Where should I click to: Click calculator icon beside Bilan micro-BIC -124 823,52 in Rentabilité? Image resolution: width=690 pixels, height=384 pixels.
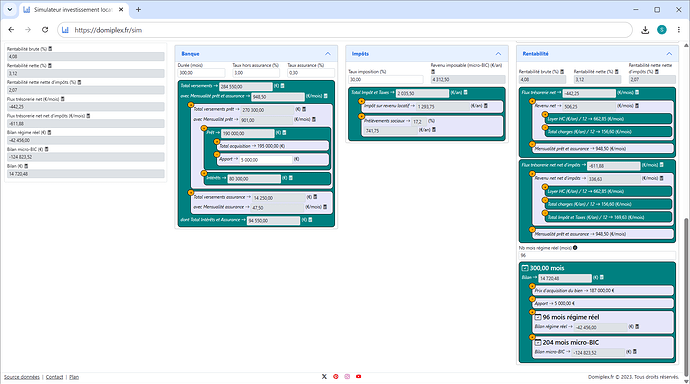pyautogui.click(x=635, y=351)
